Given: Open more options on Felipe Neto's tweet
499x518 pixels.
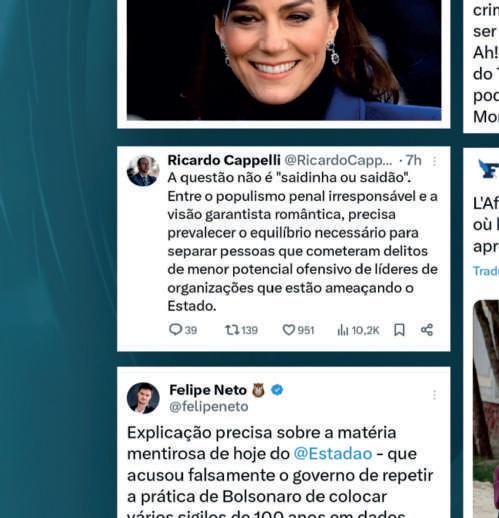Looking at the screenshot, I should [434, 395].
